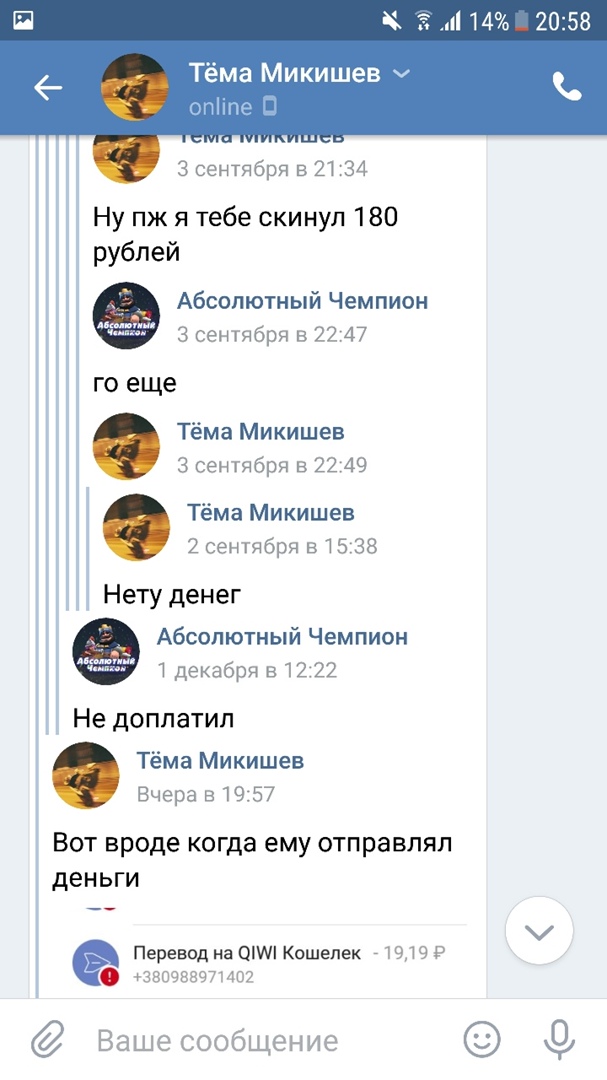This screenshot has width=607, height=1080.
Task: Expand the chat options chevron beside name
Action: coord(401,73)
